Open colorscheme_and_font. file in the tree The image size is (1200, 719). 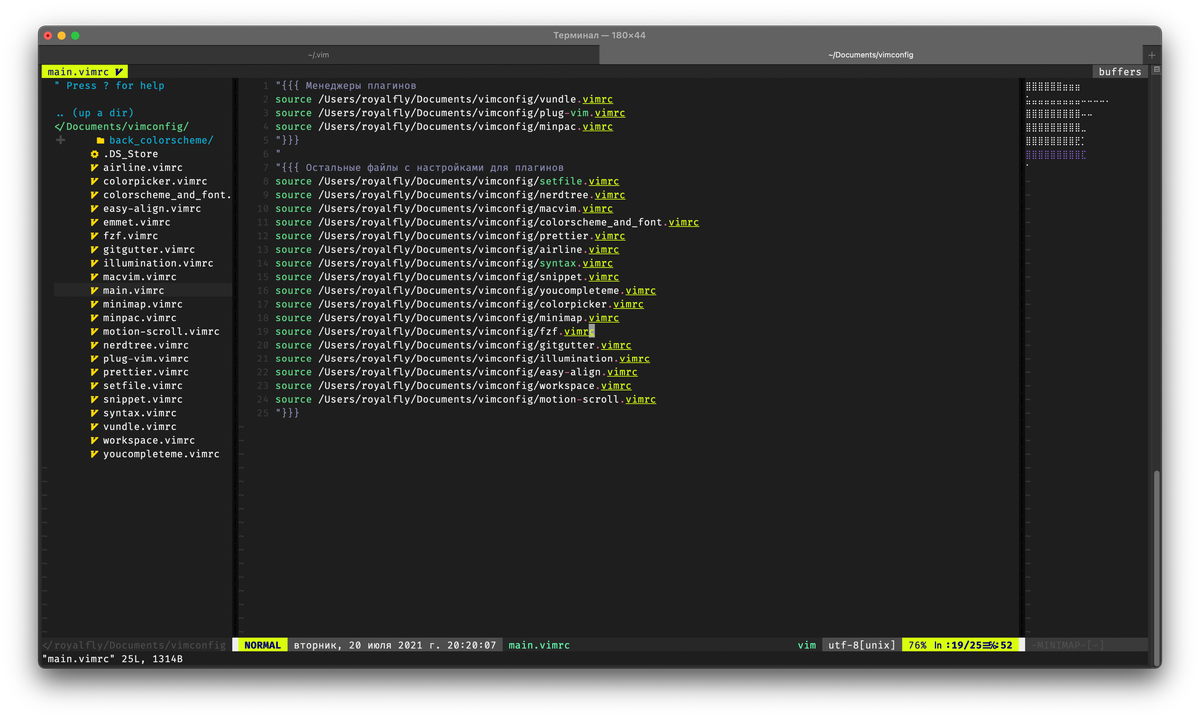(167, 195)
